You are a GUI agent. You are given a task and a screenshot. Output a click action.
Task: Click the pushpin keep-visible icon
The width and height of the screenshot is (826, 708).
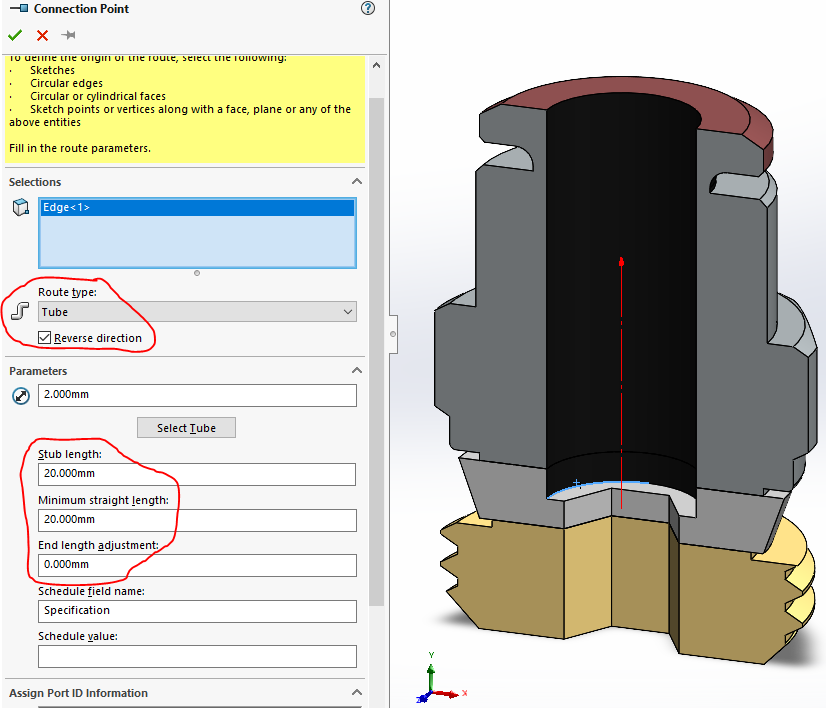(x=68, y=35)
